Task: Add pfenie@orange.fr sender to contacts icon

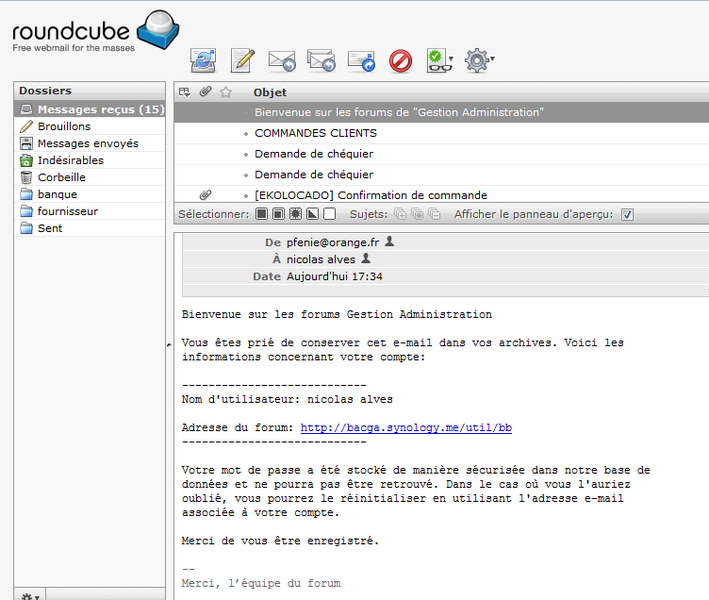Action: pos(389,242)
